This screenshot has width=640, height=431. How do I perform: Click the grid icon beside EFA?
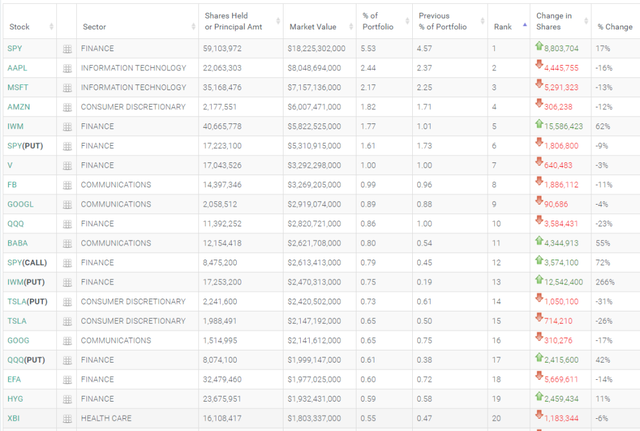coord(67,380)
